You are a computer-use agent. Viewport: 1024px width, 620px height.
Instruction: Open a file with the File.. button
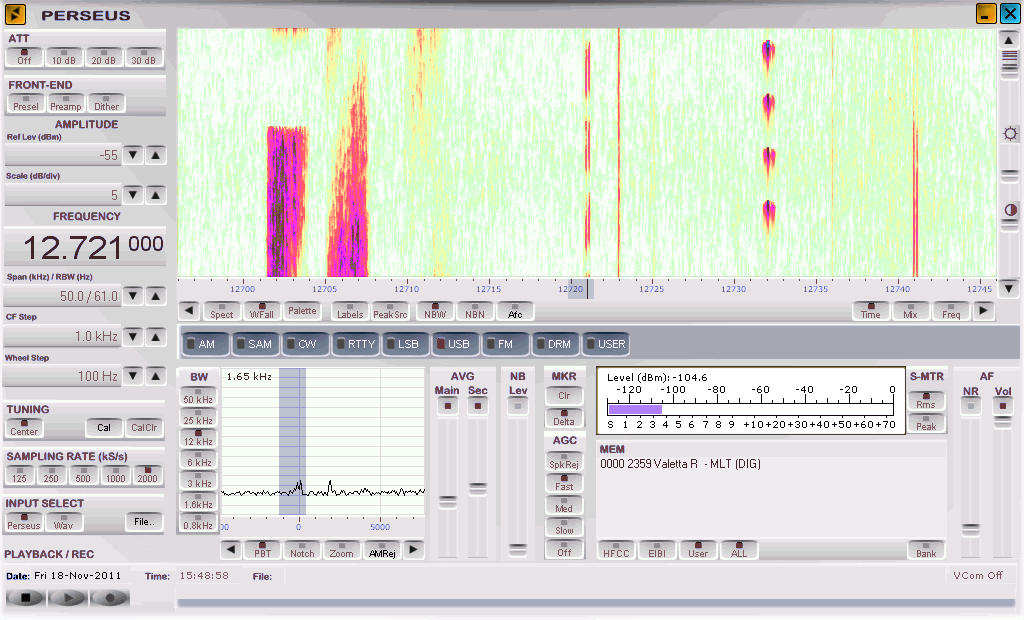(144, 522)
